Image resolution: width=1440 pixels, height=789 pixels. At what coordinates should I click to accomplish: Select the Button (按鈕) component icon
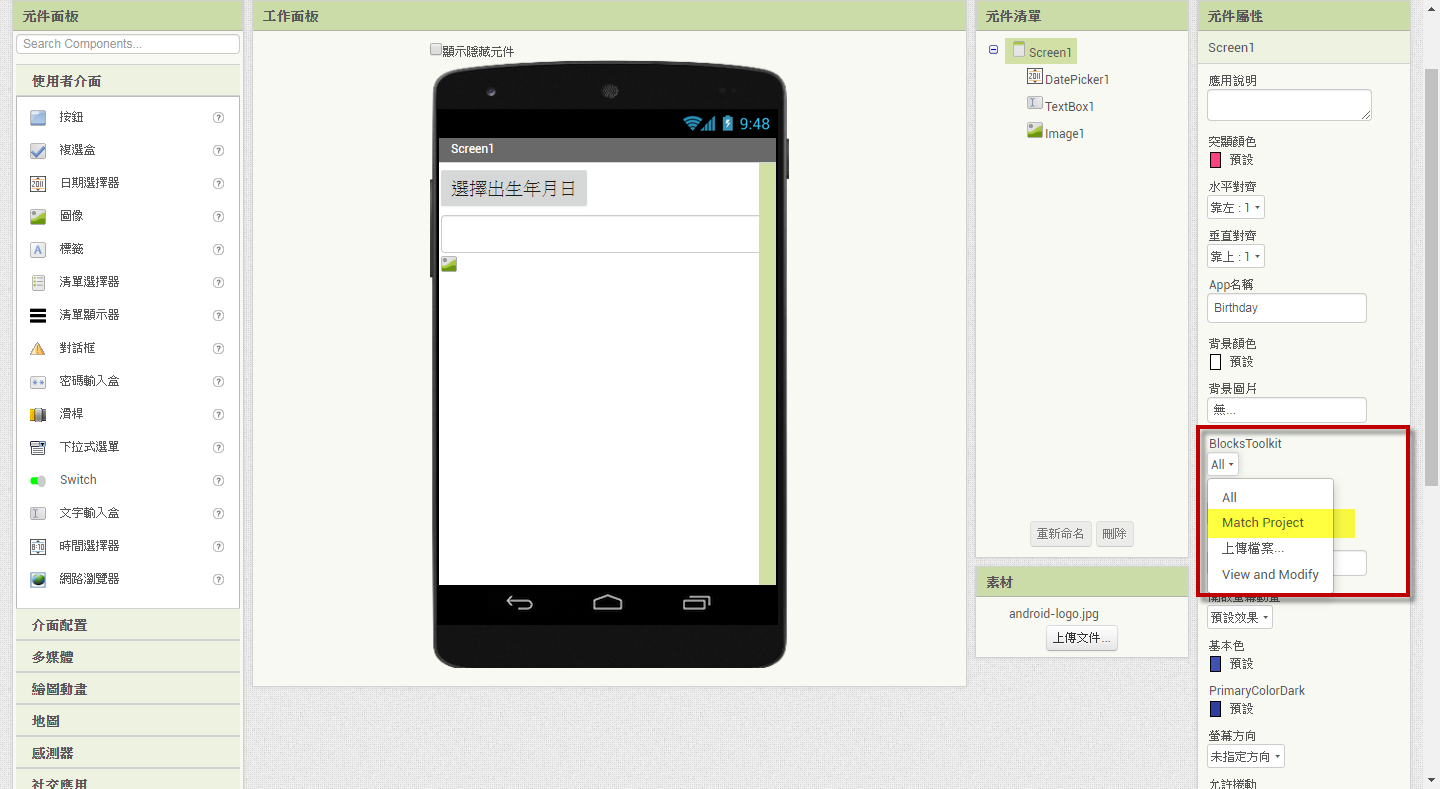pyautogui.click(x=38, y=118)
